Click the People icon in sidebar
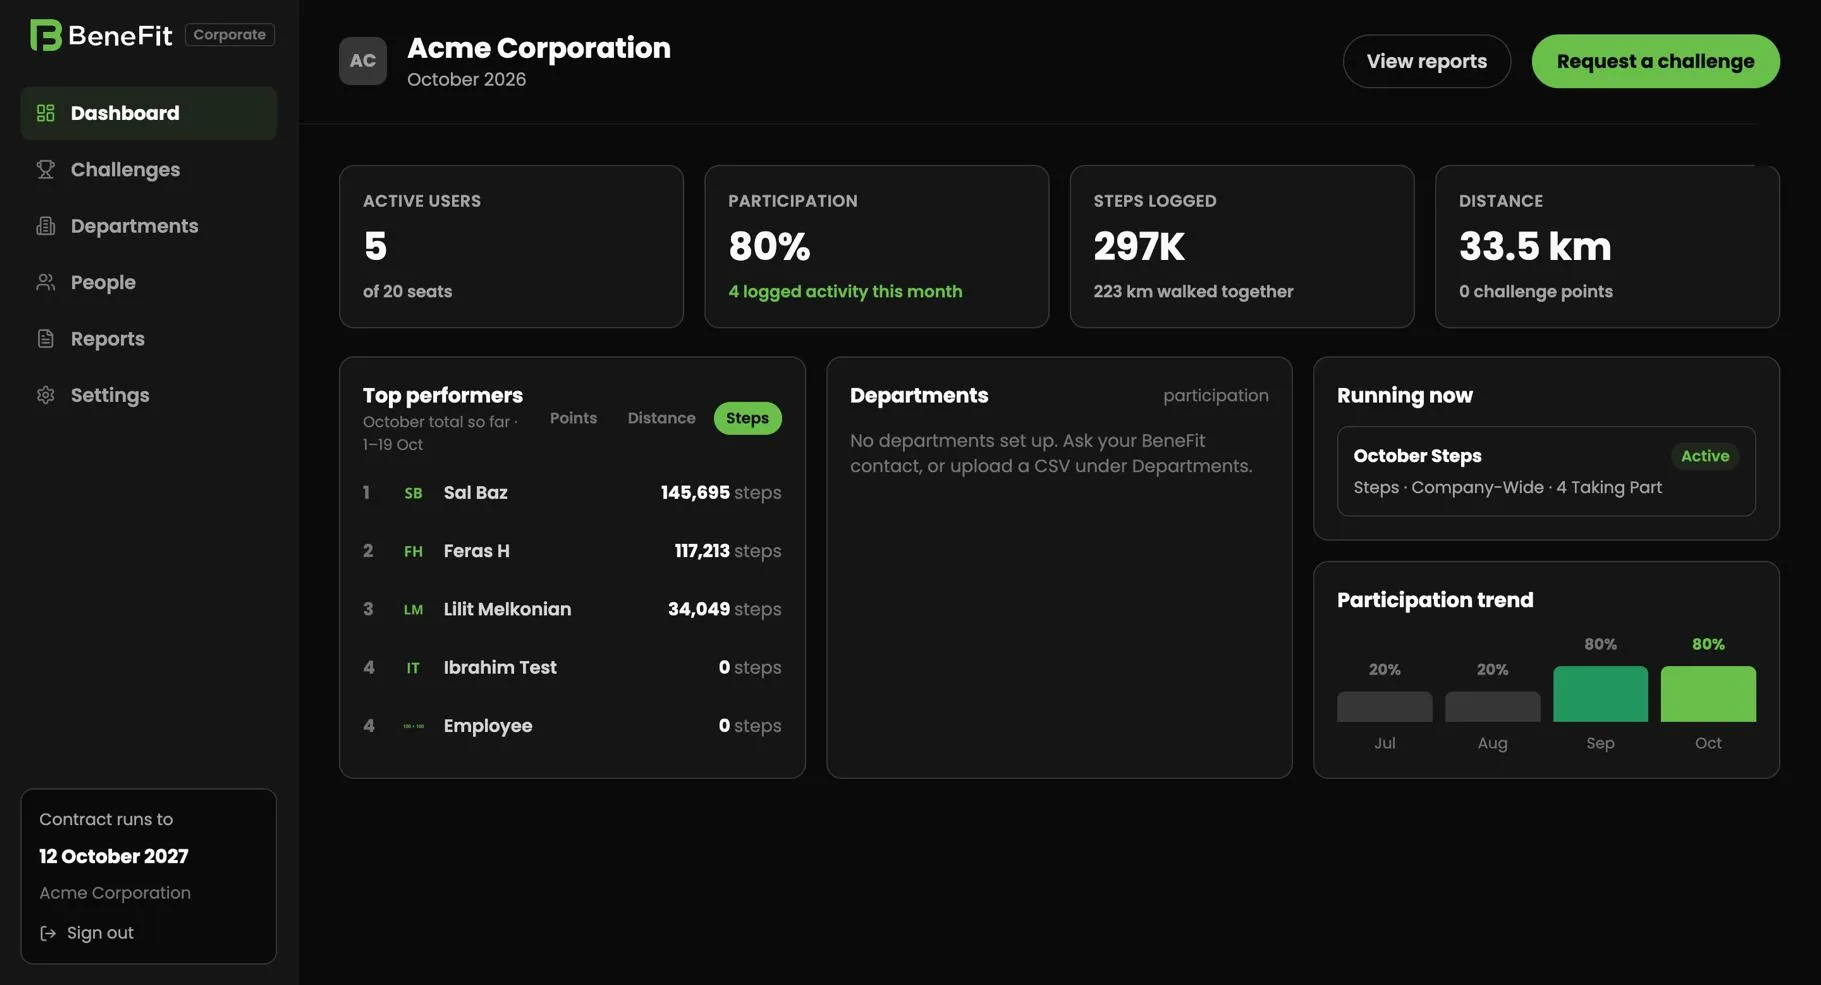 coord(46,282)
